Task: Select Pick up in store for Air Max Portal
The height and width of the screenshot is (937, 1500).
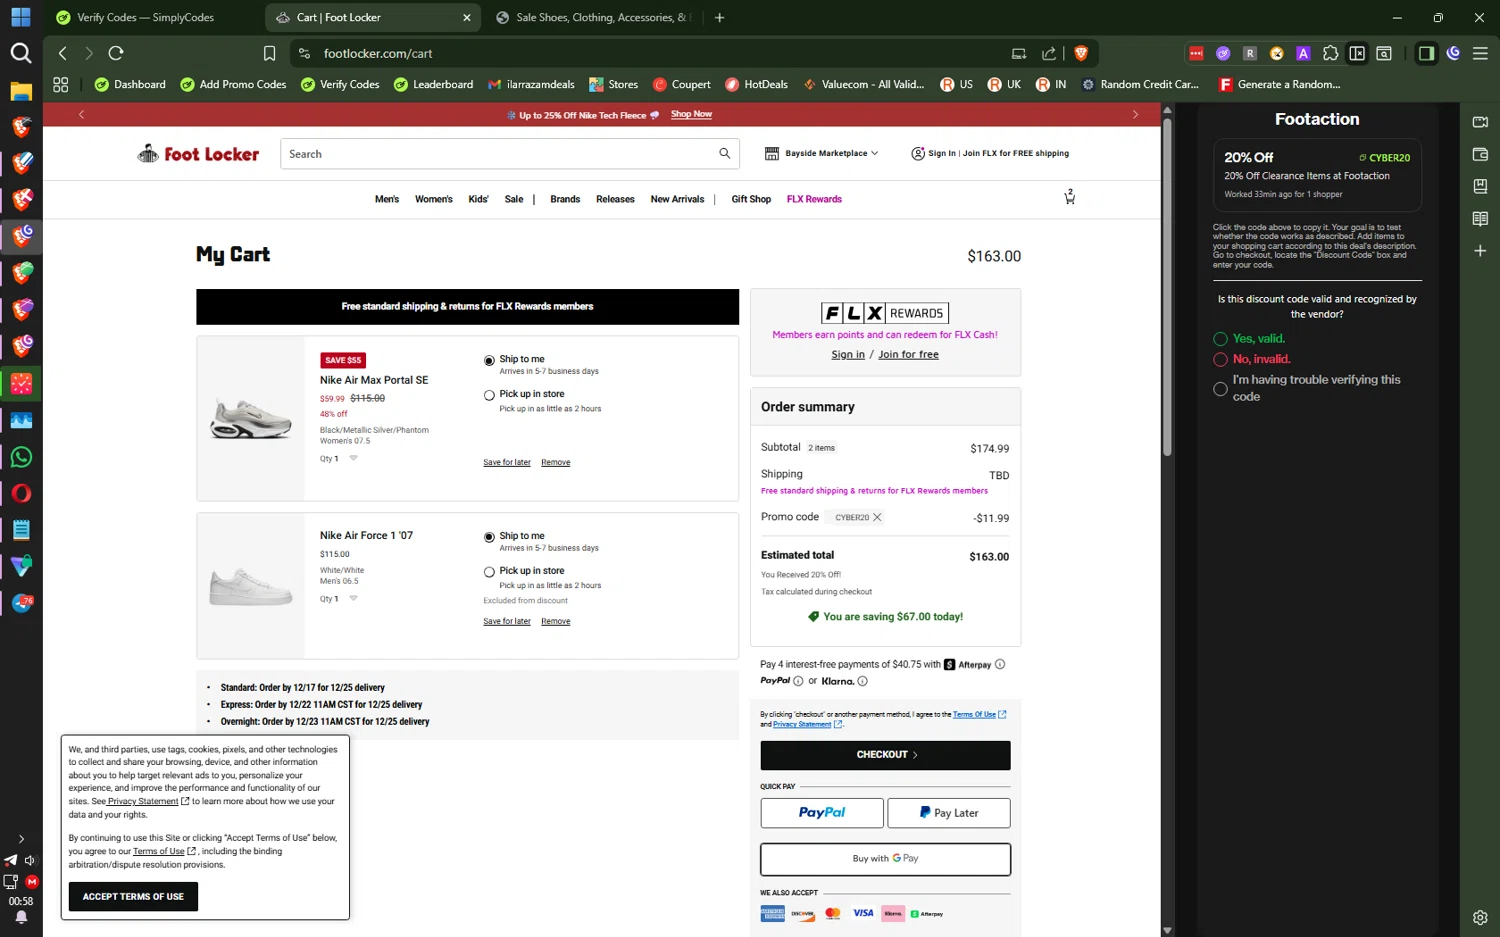Action: tap(489, 395)
